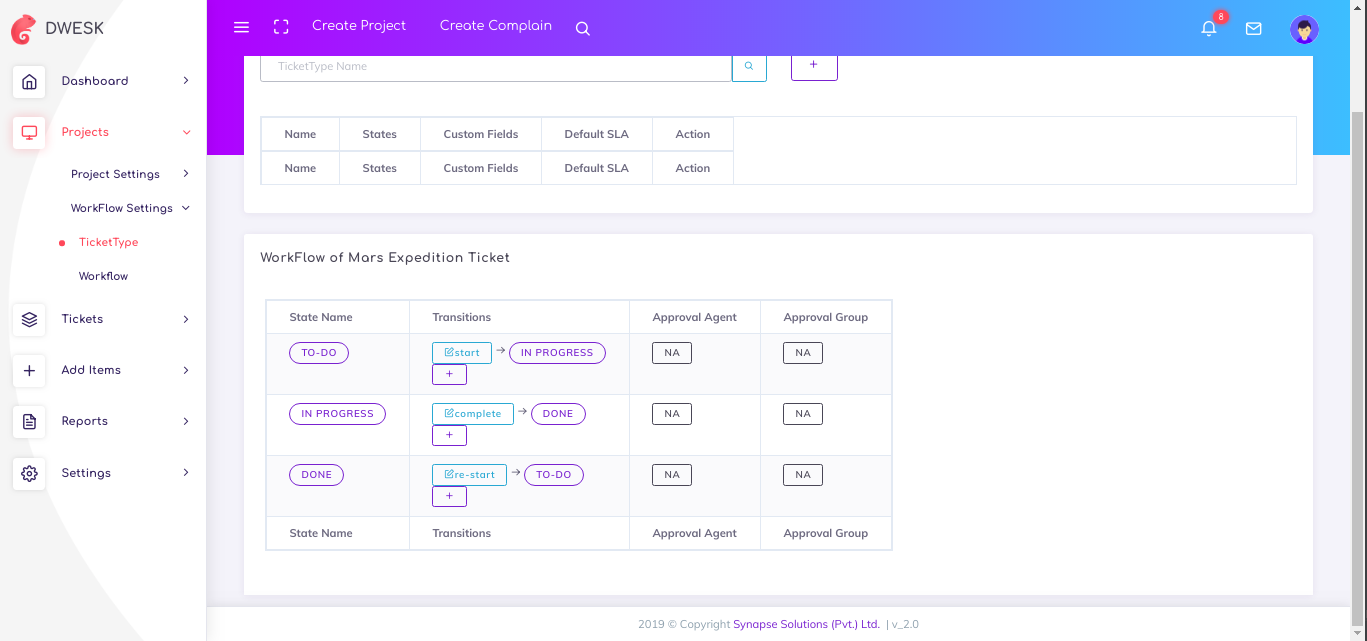Viewport: 1367px width, 641px height.
Task: Click the Dashboard home icon
Action: [29, 81]
